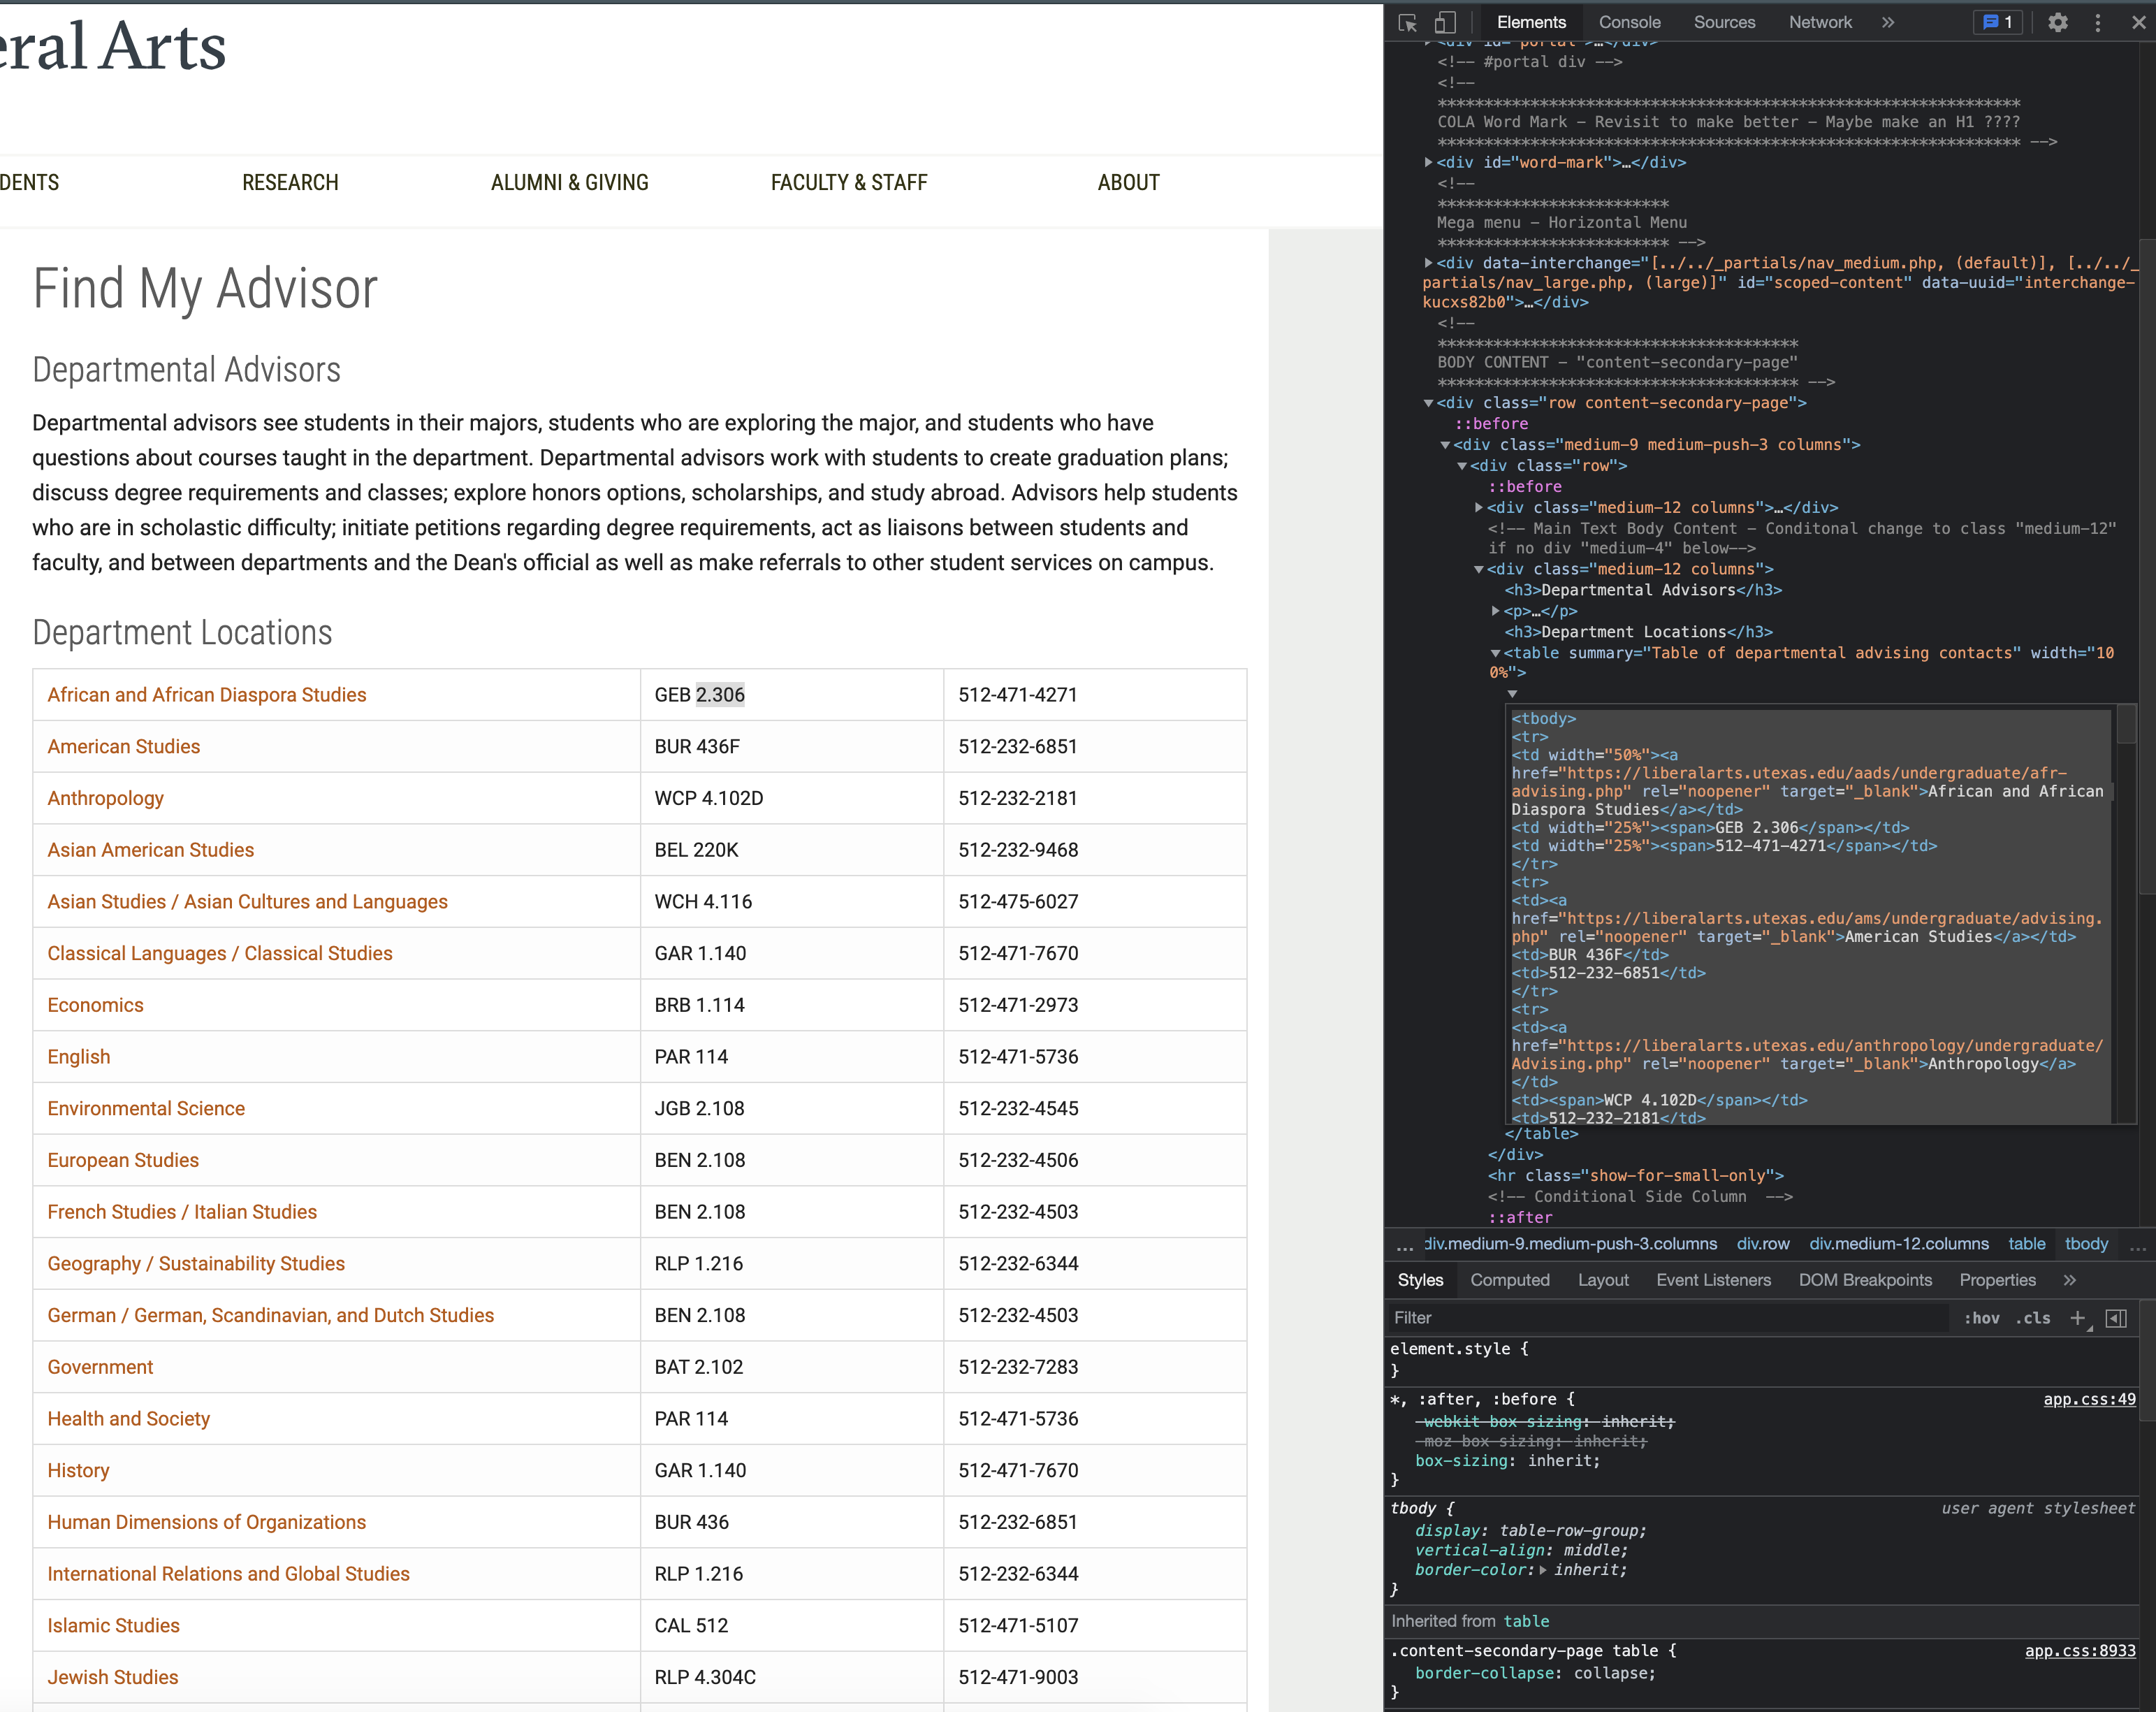This screenshot has height=1712, width=2156.
Task: Switch to the Console tab
Action: pyautogui.click(x=1629, y=22)
